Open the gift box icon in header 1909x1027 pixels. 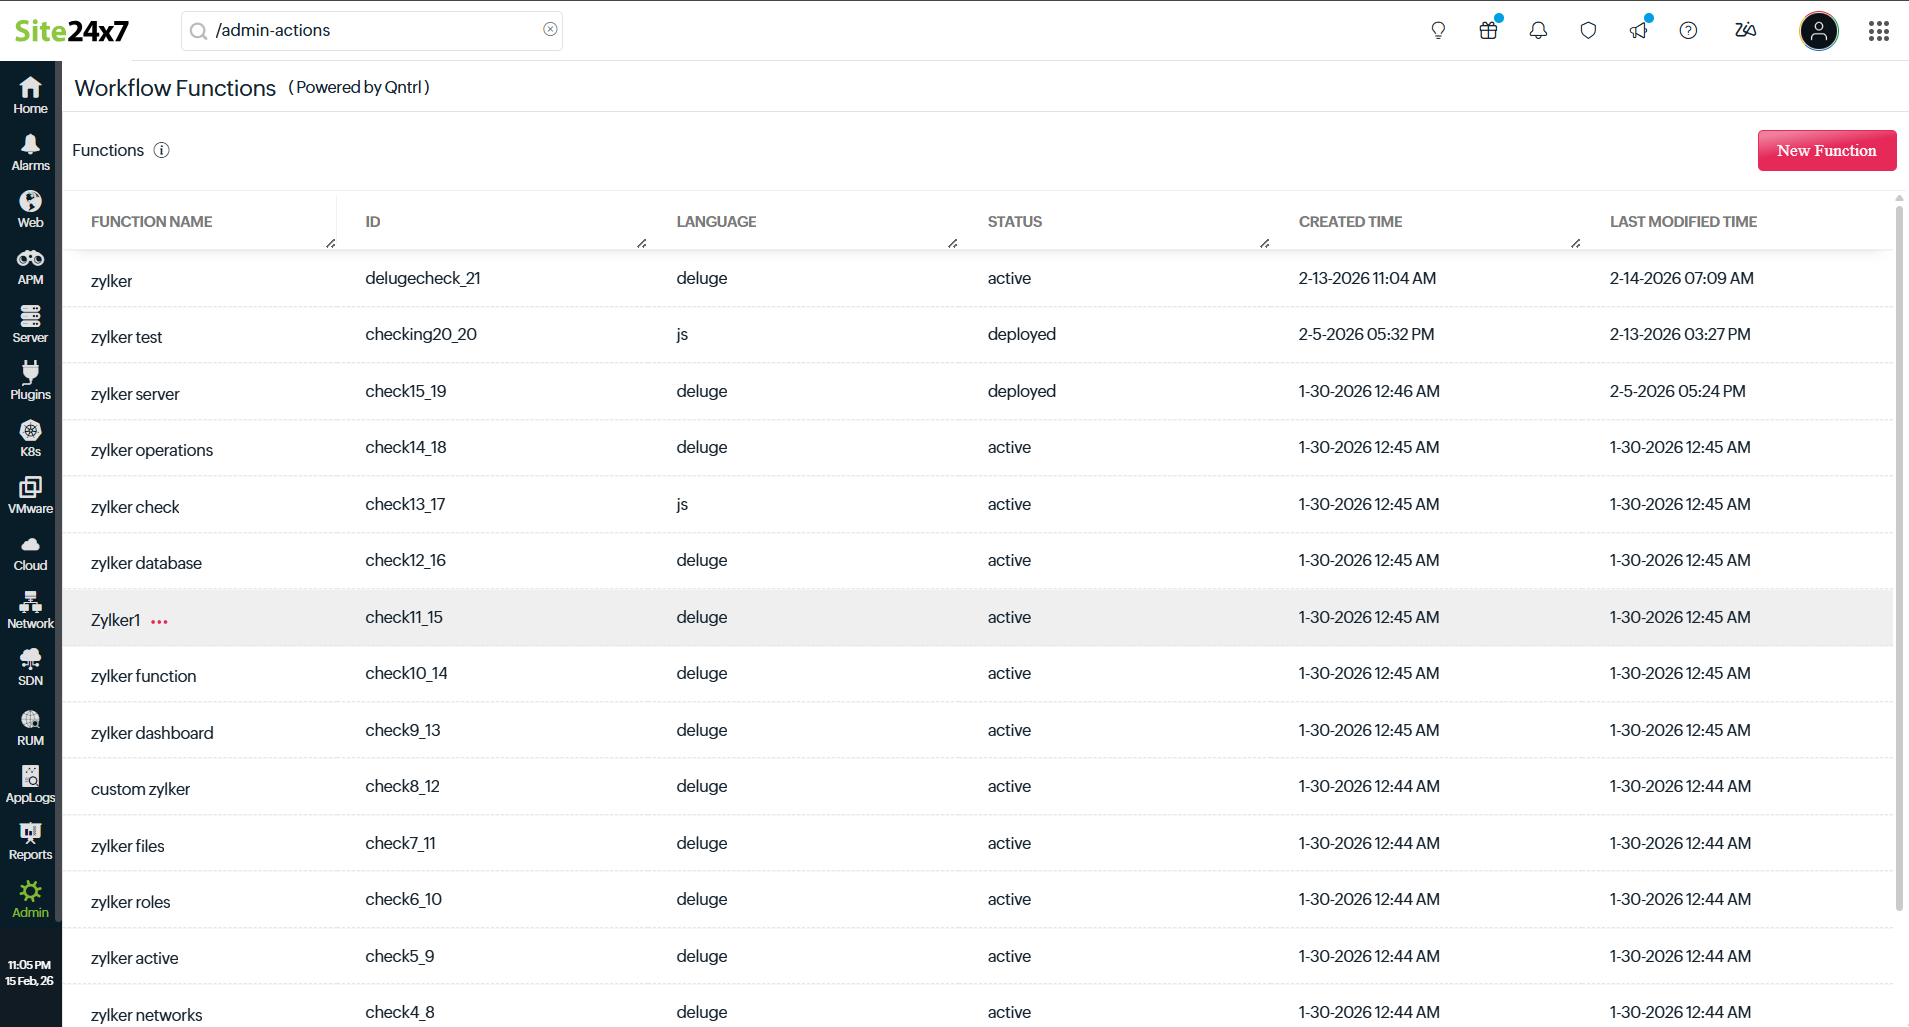click(x=1488, y=31)
